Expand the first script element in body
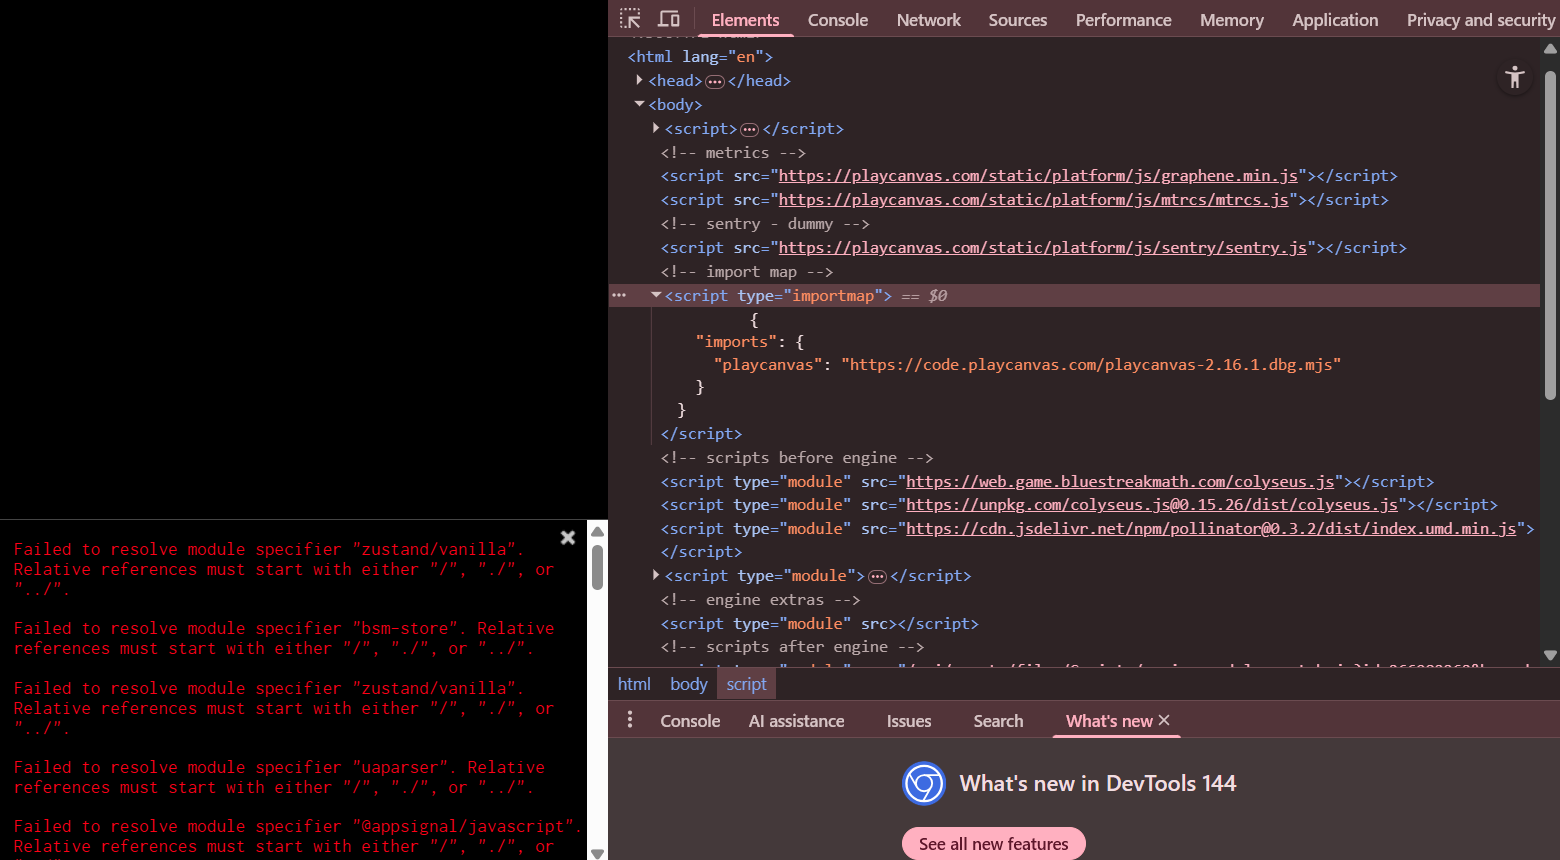The height and width of the screenshot is (860, 1560). (656, 128)
